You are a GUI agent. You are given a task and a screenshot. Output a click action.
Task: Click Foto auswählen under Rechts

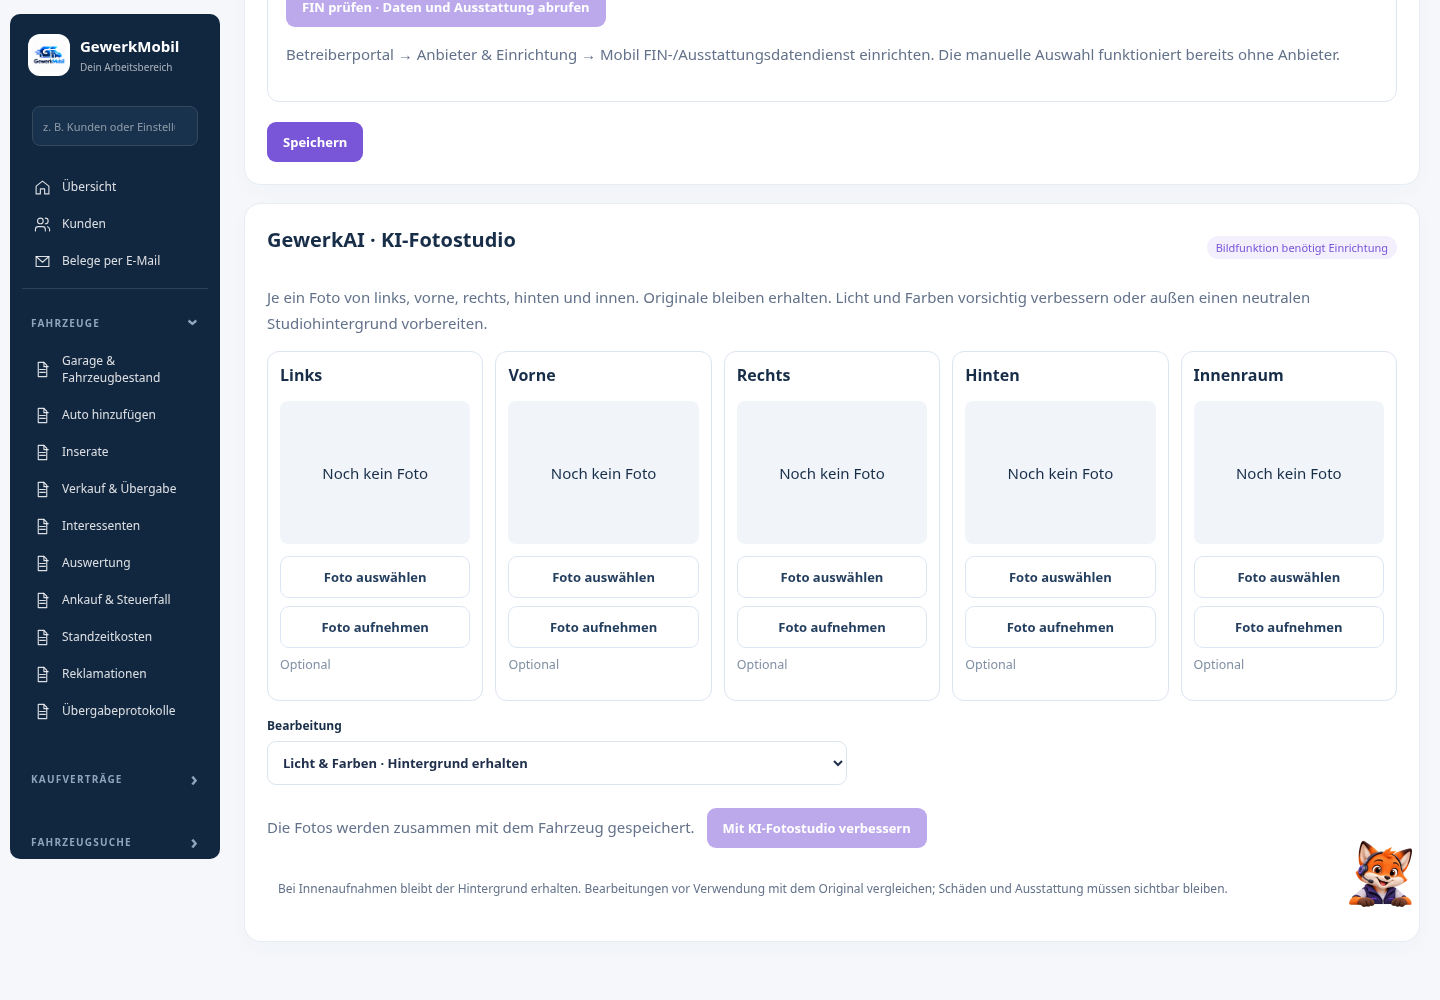click(832, 577)
